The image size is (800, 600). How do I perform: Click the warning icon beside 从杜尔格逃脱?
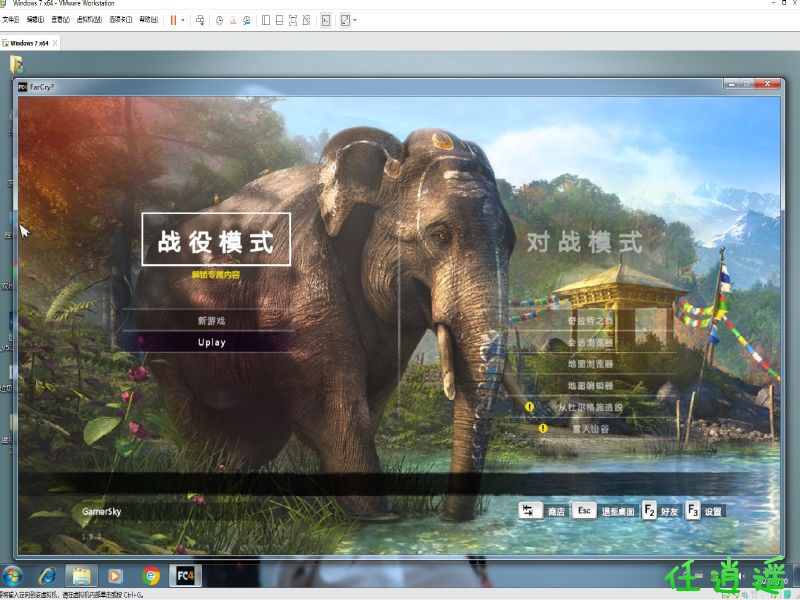tap(530, 407)
